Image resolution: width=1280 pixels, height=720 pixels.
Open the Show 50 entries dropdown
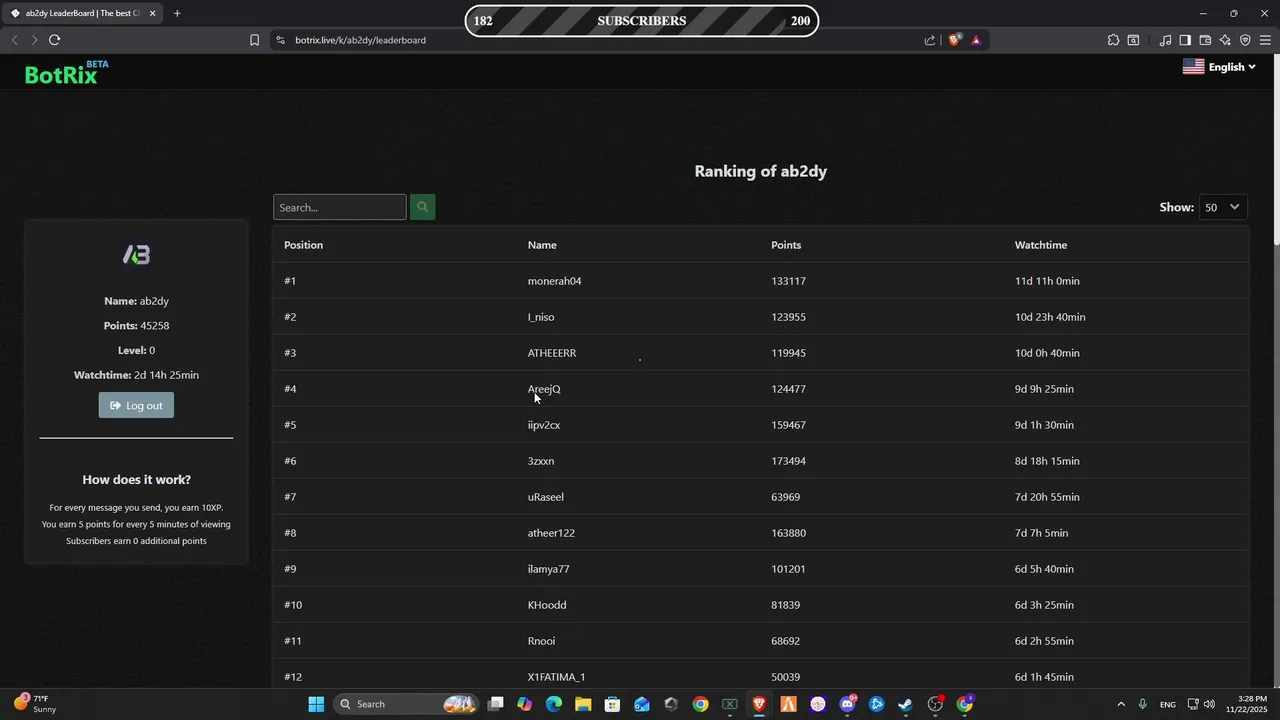tap(1222, 207)
